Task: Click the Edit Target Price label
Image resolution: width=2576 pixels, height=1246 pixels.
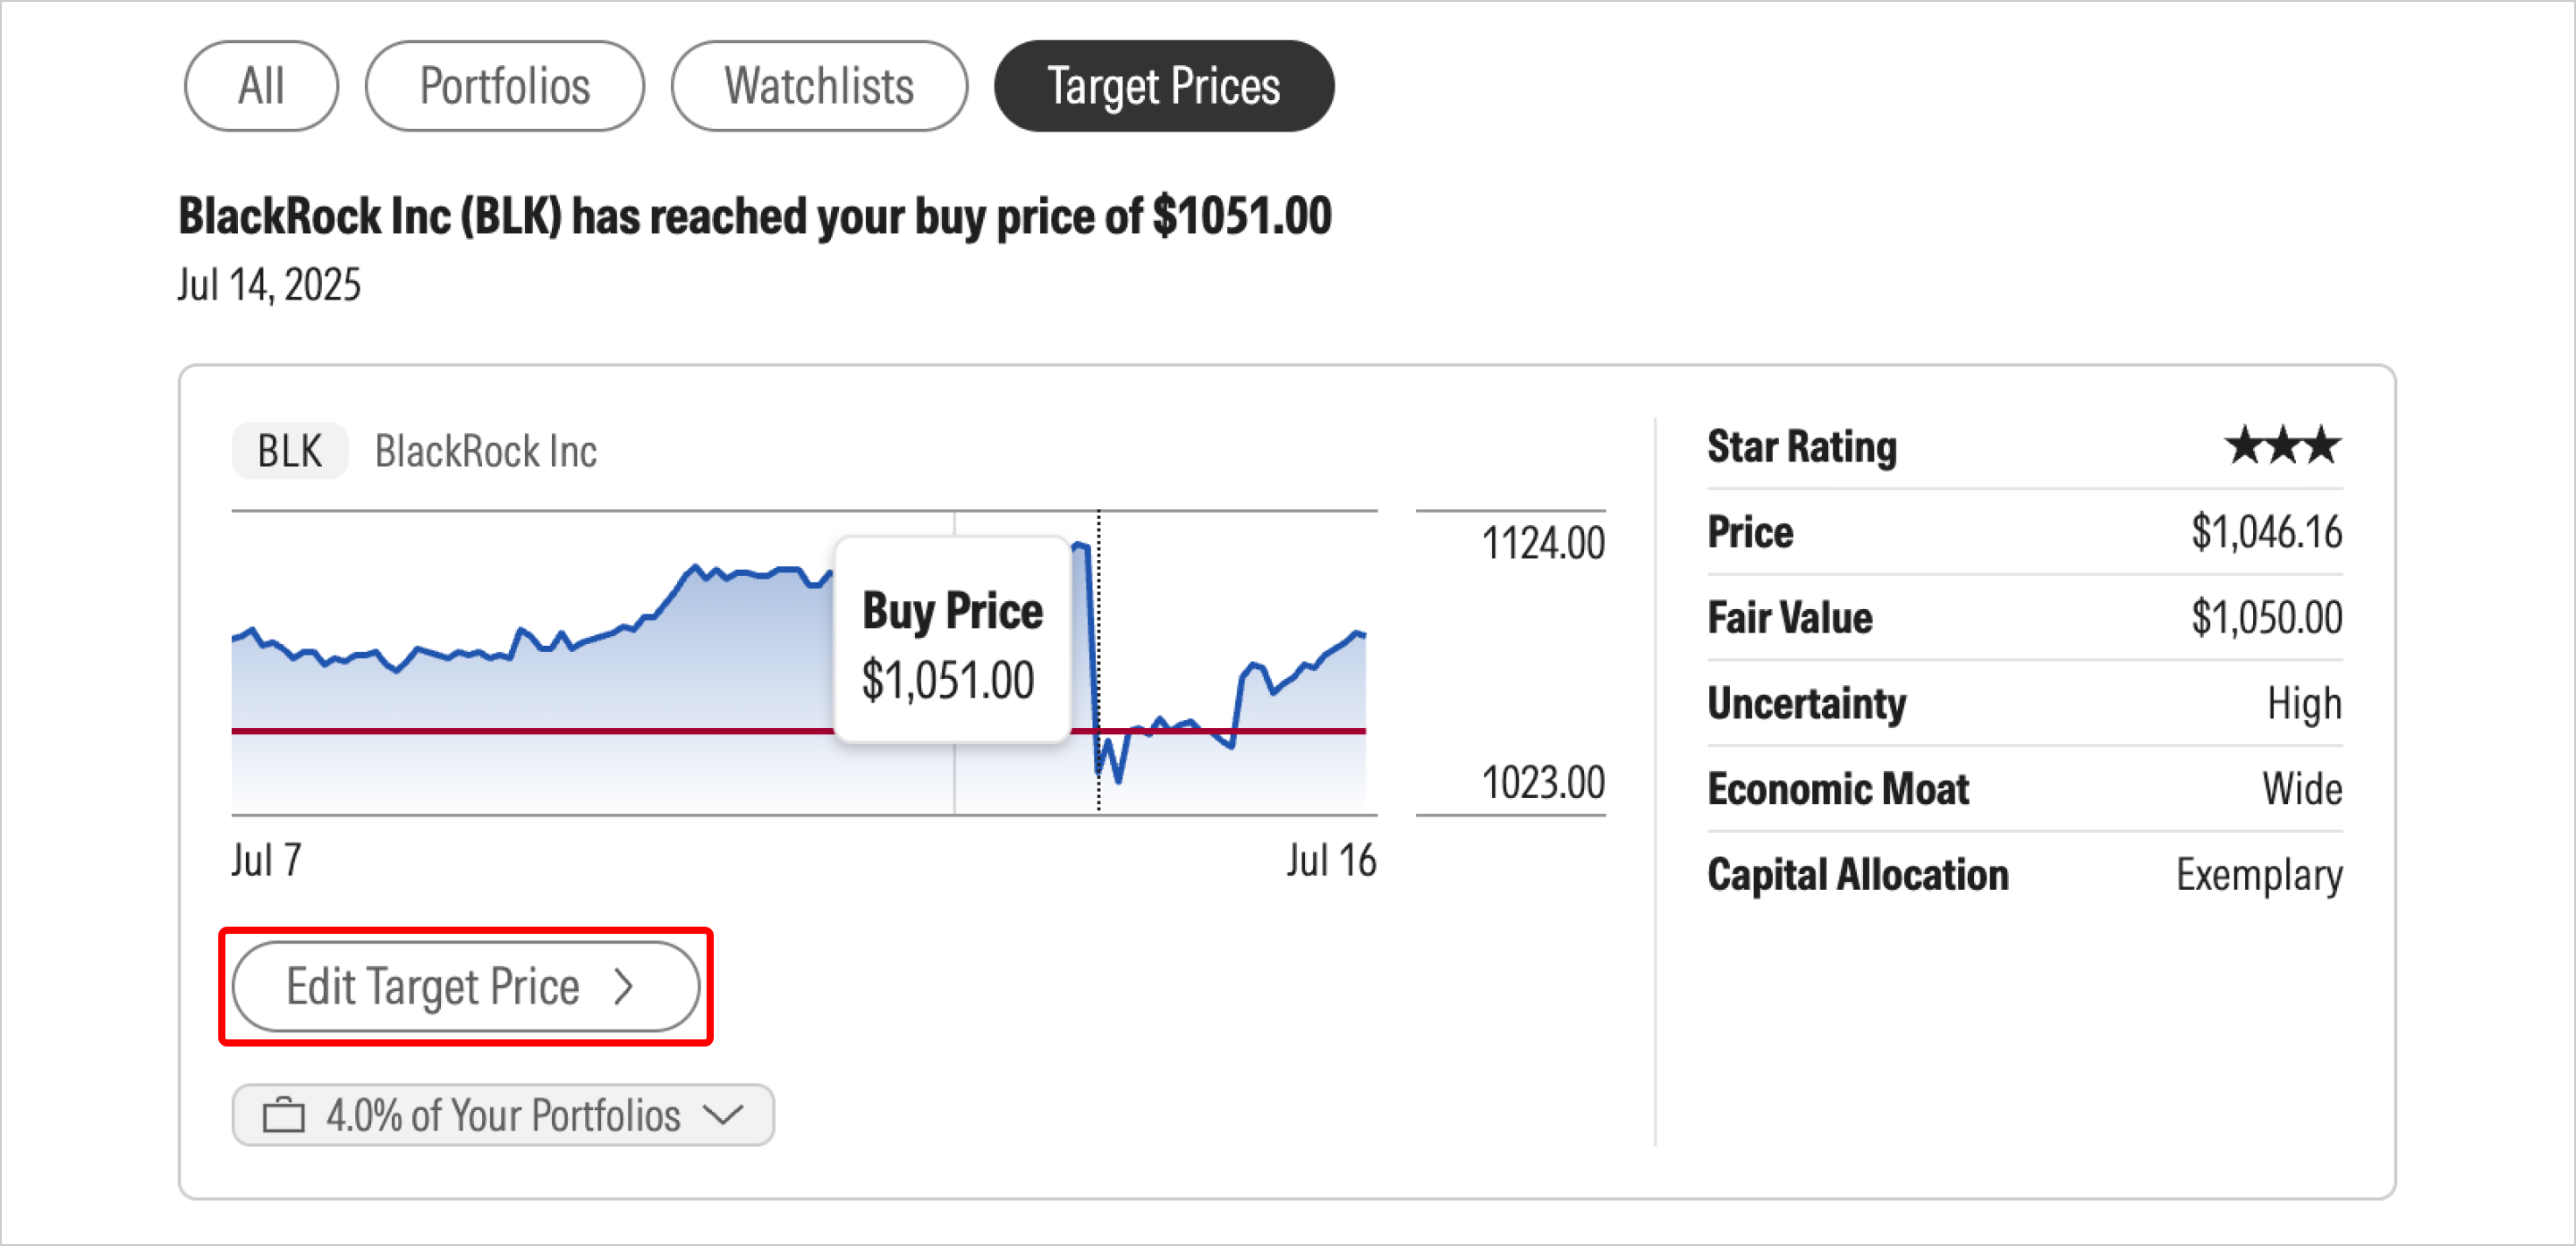Action: tap(432, 987)
